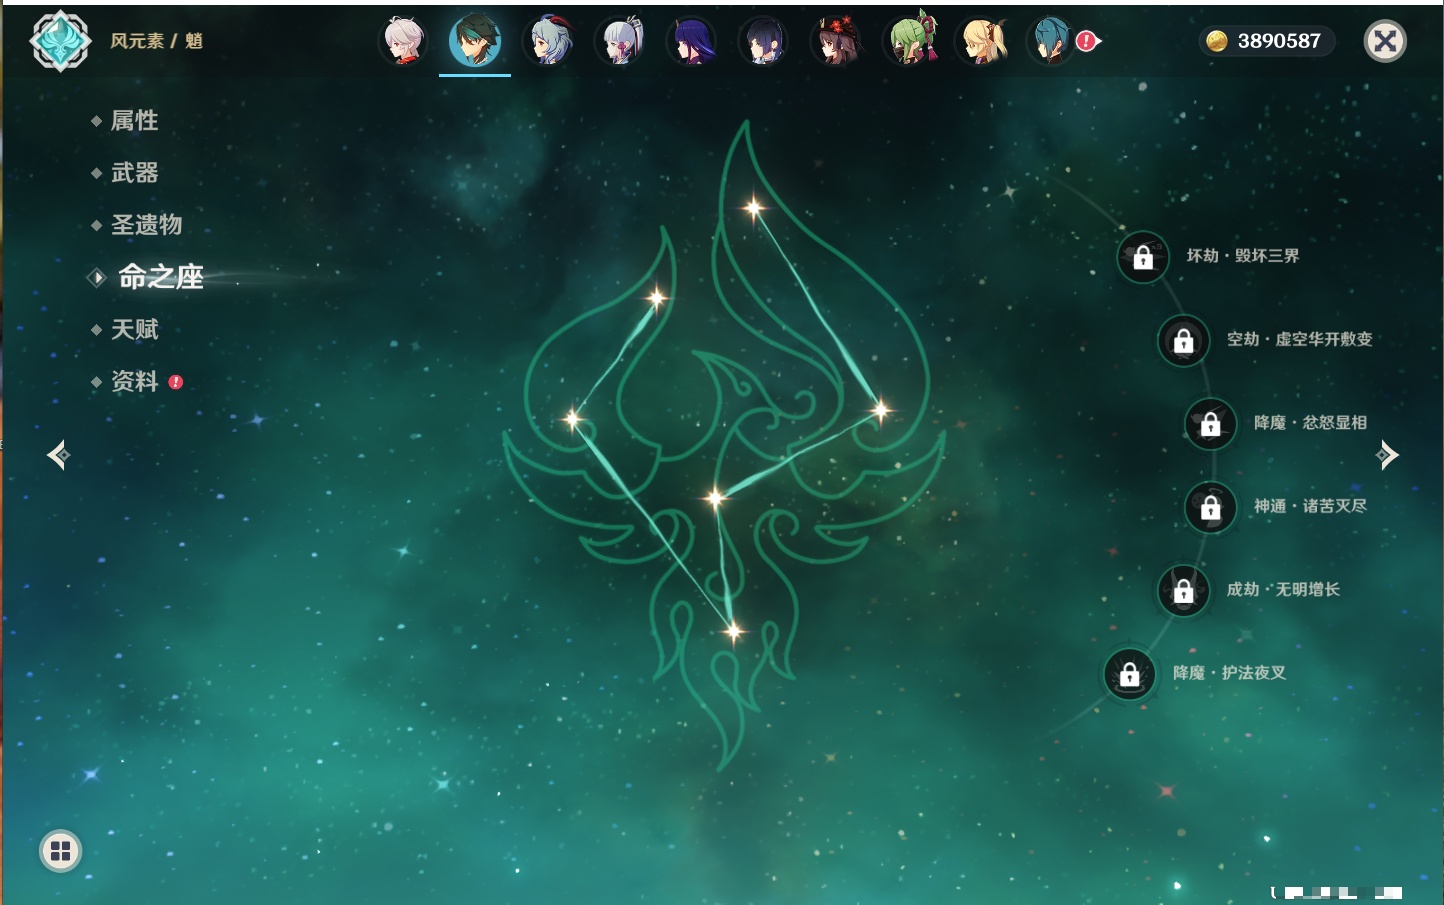Open locked constellation icon beside 成劫·无明增长
Image resolution: width=1444 pixels, height=905 pixels.
(1184, 590)
